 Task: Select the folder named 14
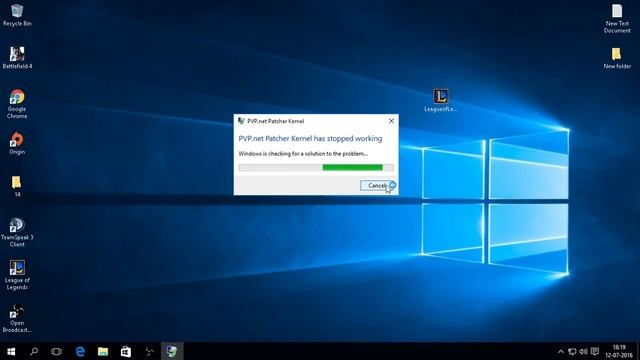(17, 187)
